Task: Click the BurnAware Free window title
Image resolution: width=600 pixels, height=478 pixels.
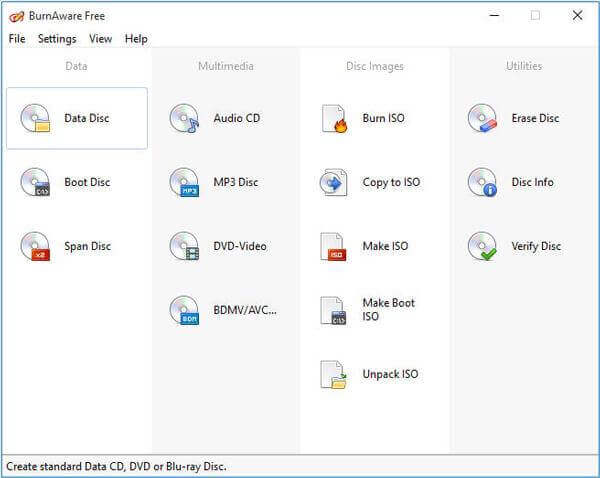Action: (67, 16)
